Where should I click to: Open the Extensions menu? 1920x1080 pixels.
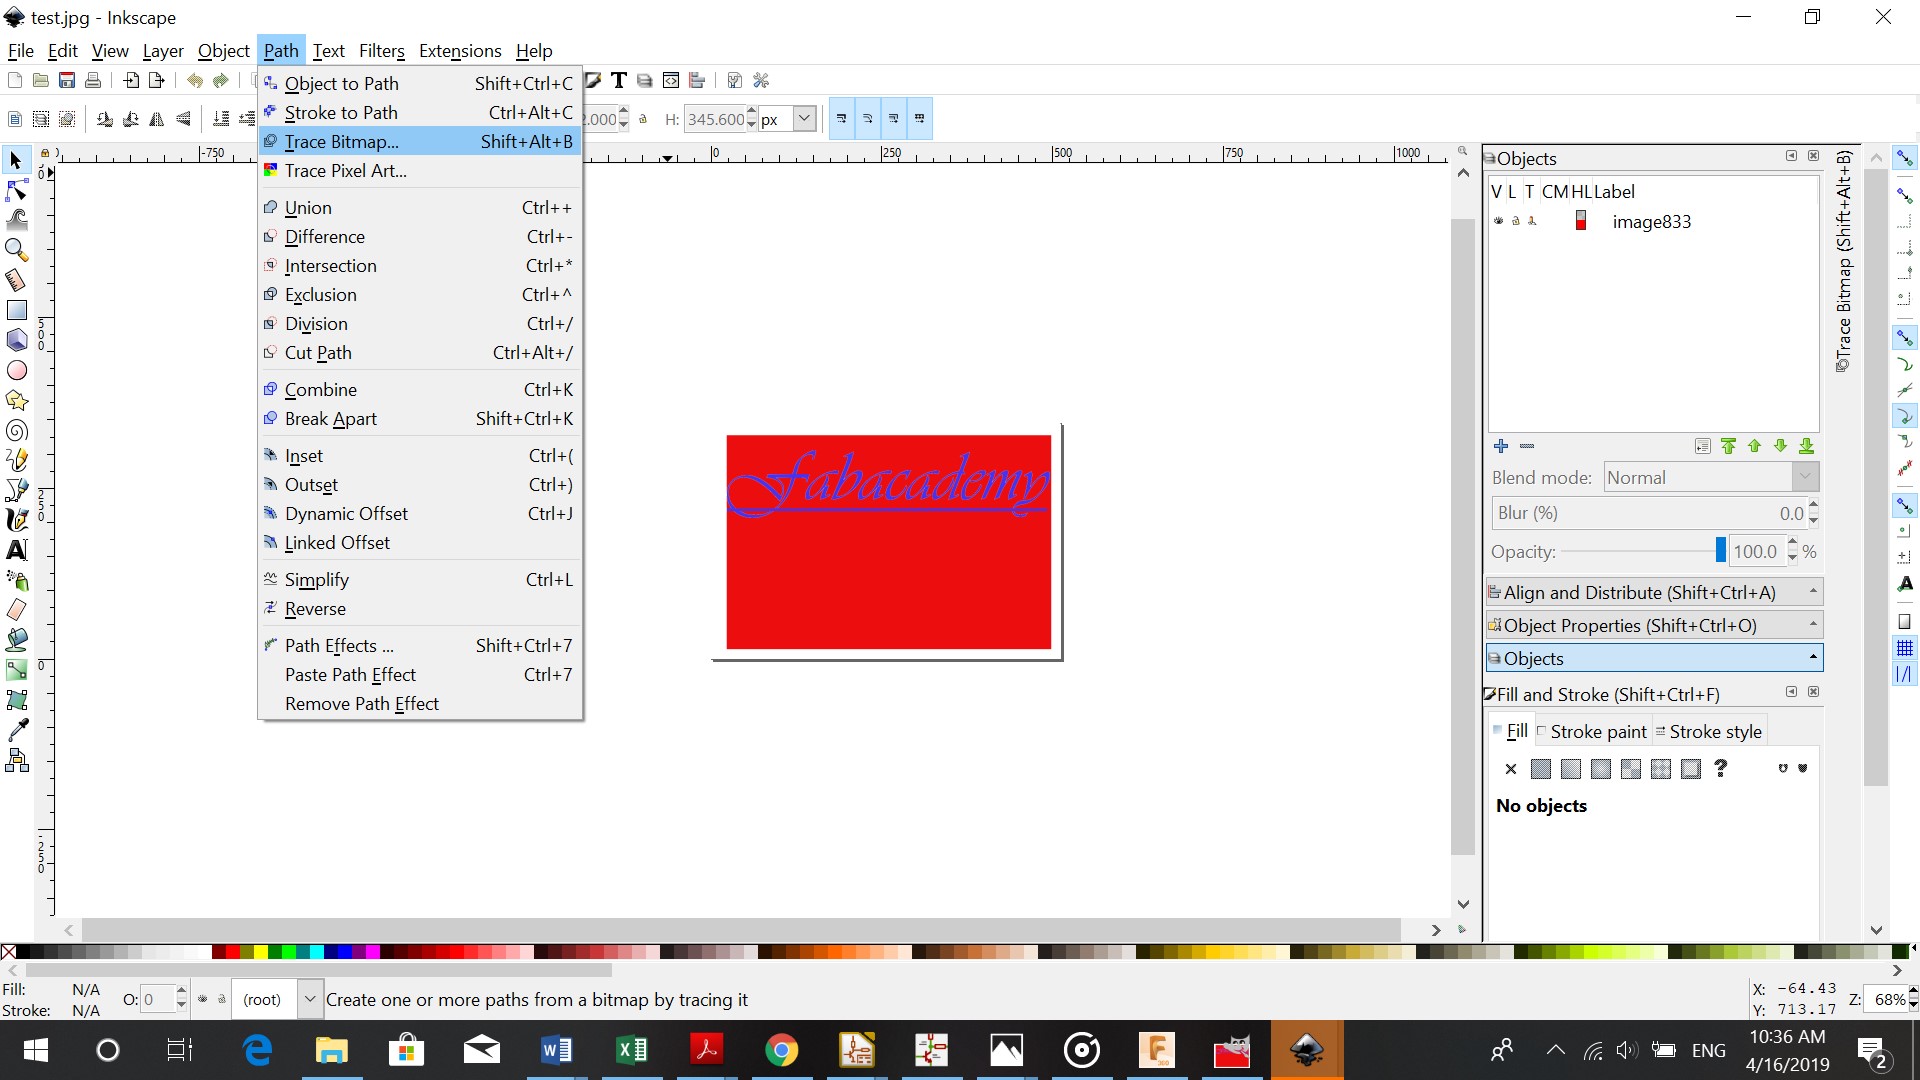(x=460, y=51)
